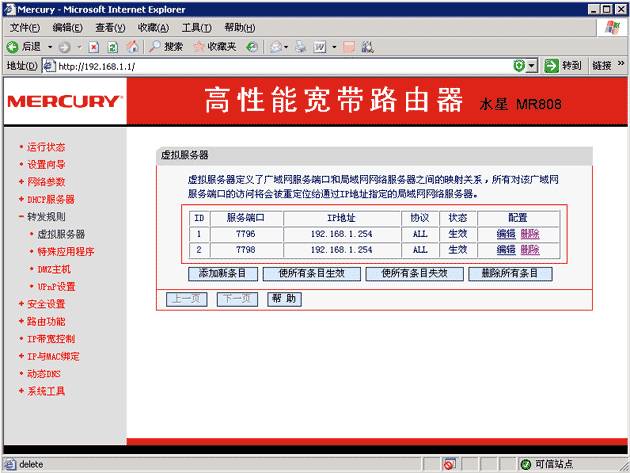The width and height of the screenshot is (630, 473).
Task: Click the 后退 (Back) arrow icon
Action: [x=13, y=47]
